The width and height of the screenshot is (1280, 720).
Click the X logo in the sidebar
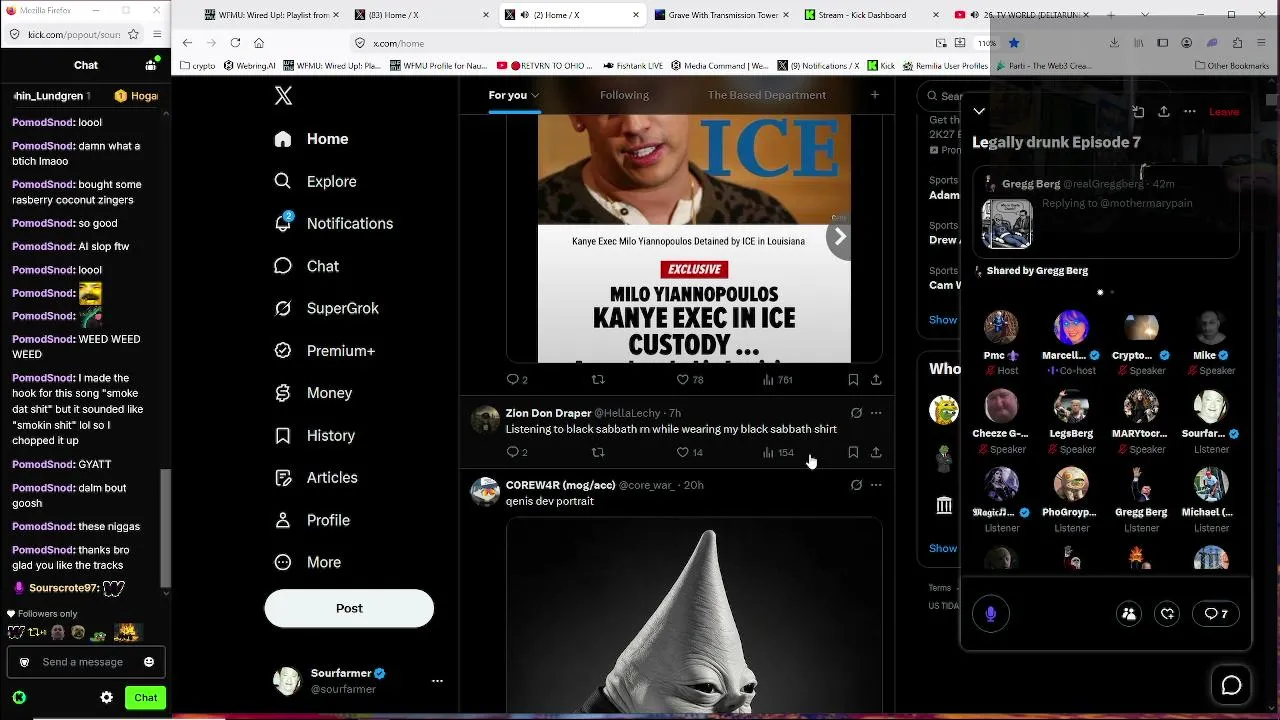283,96
